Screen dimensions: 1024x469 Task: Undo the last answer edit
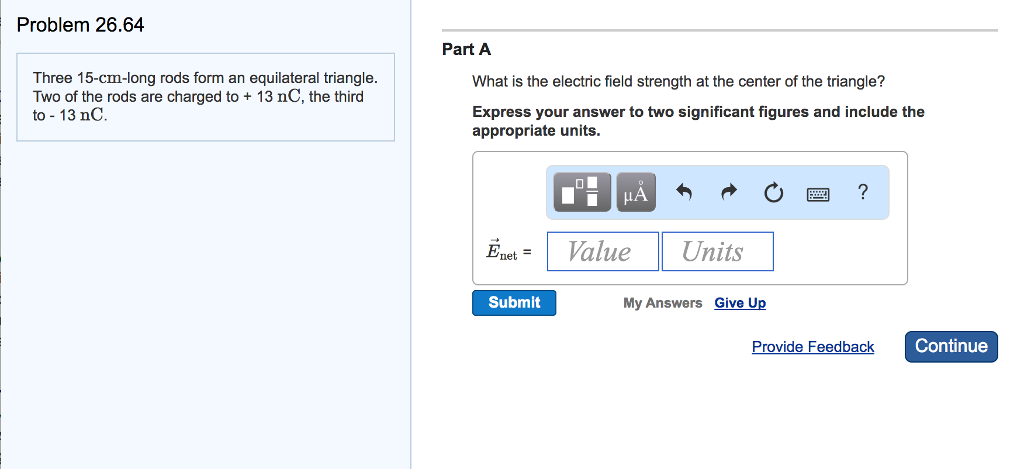[685, 193]
